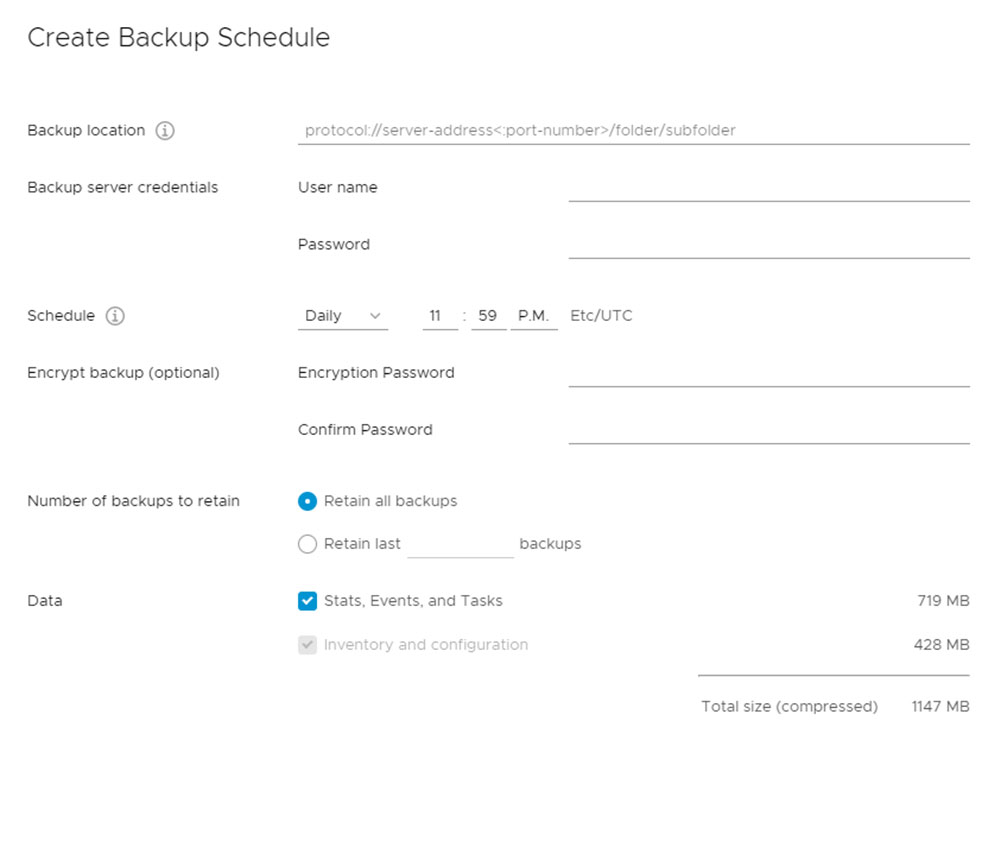Click the minutes field showing 59
Image resolution: width=1001 pixels, height=847 pixels.
pos(488,316)
